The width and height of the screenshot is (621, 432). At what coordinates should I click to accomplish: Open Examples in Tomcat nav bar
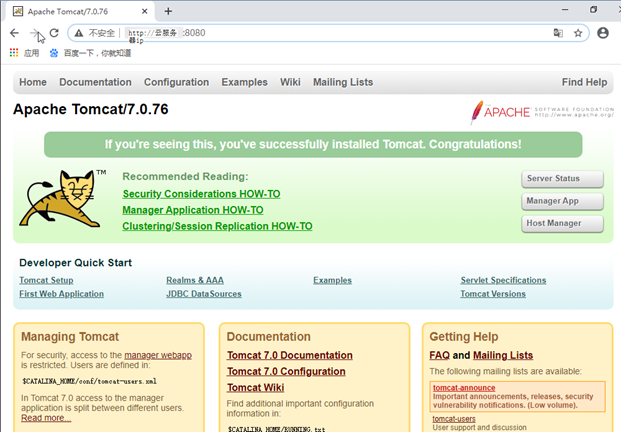pyautogui.click(x=244, y=82)
